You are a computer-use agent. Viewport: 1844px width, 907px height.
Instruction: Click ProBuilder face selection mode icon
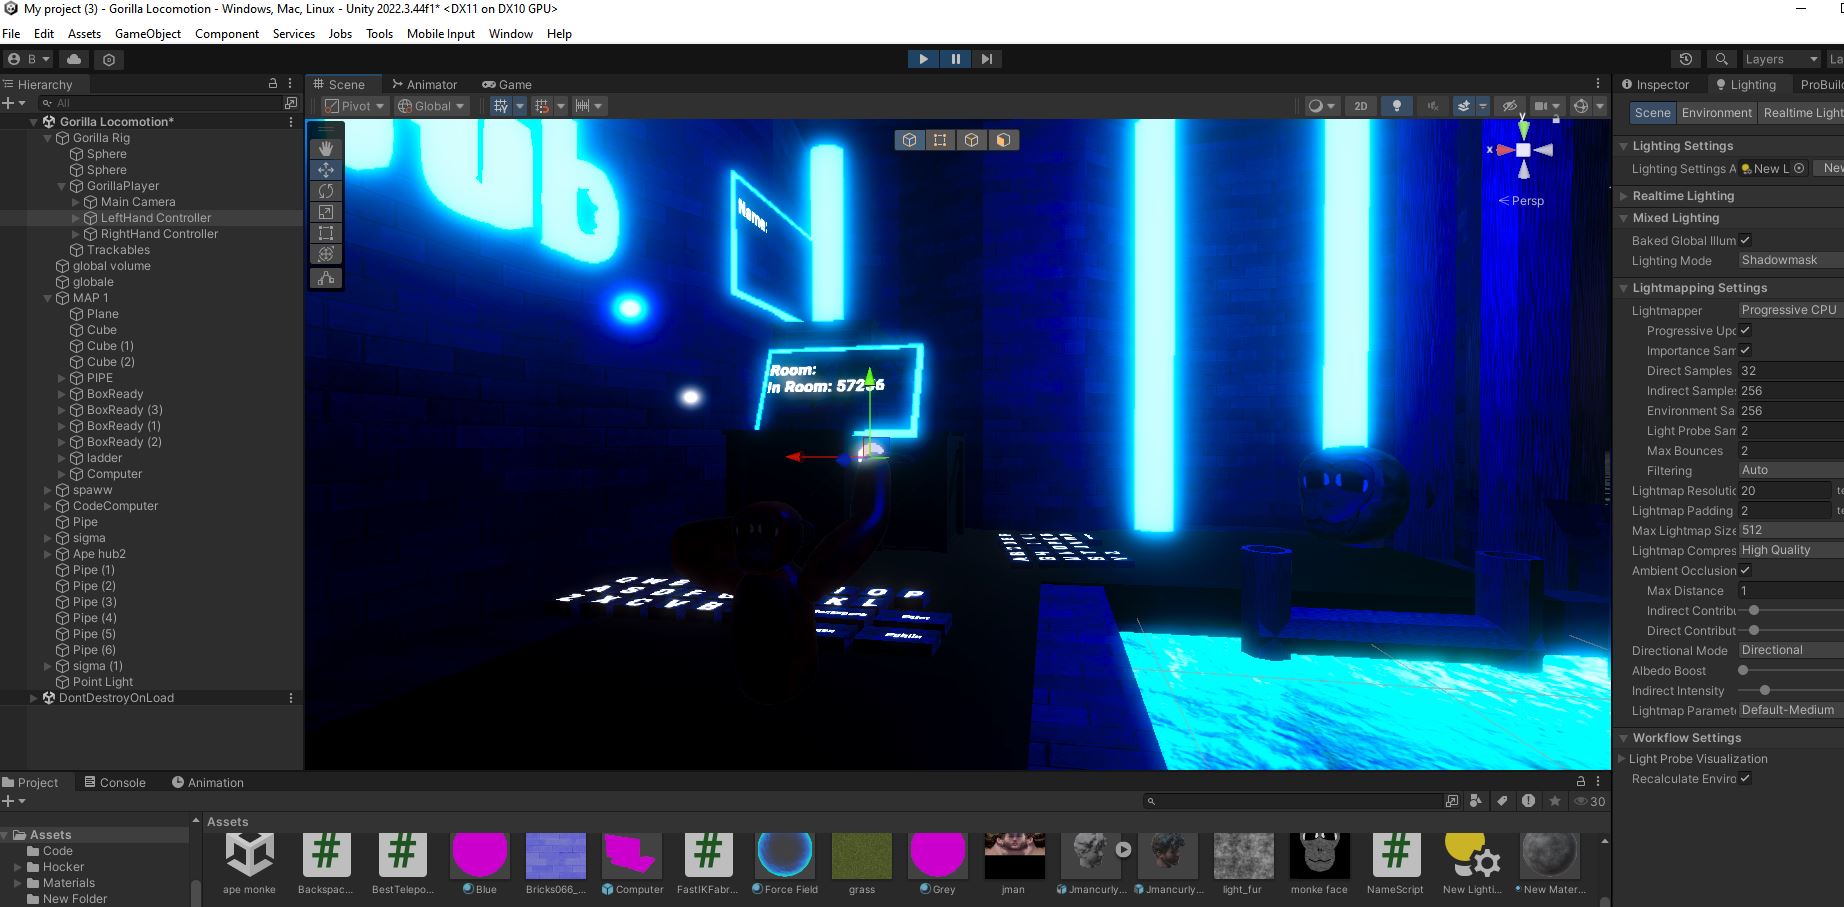[1003, 140]
